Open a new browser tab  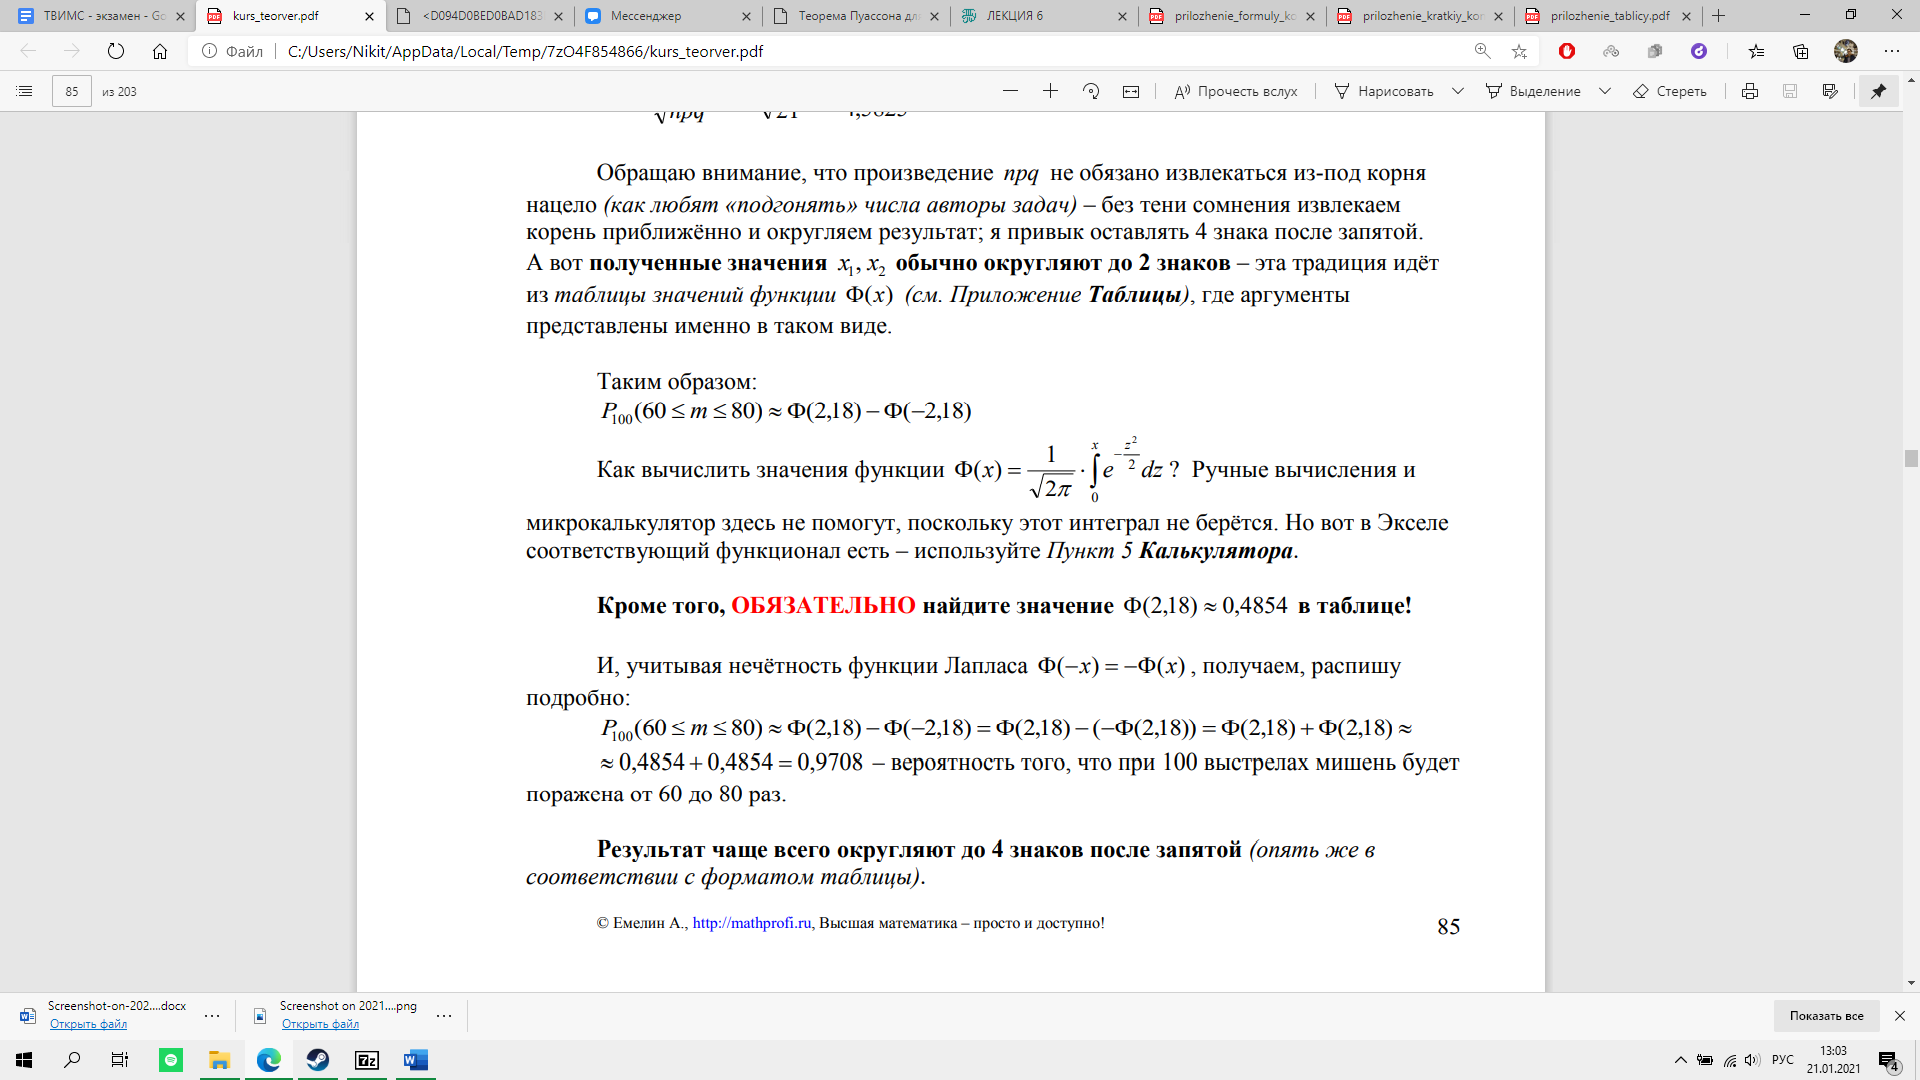[x=1719, y=16]
